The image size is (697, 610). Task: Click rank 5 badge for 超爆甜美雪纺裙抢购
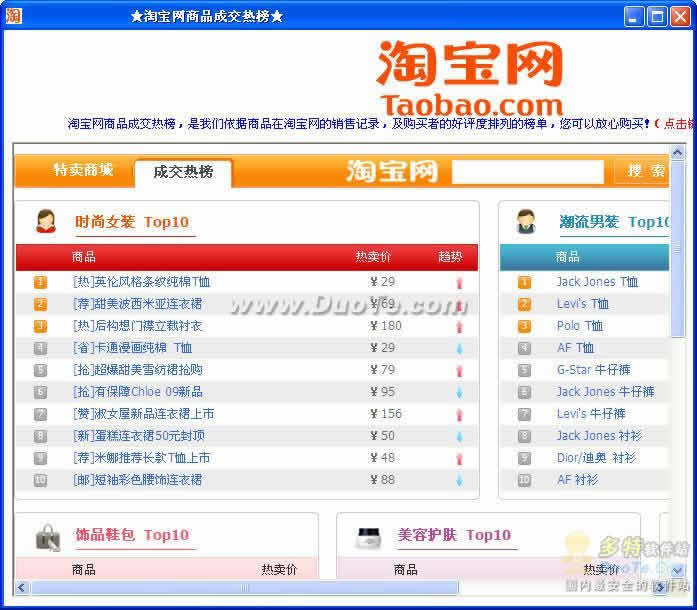tap(40, 370)
